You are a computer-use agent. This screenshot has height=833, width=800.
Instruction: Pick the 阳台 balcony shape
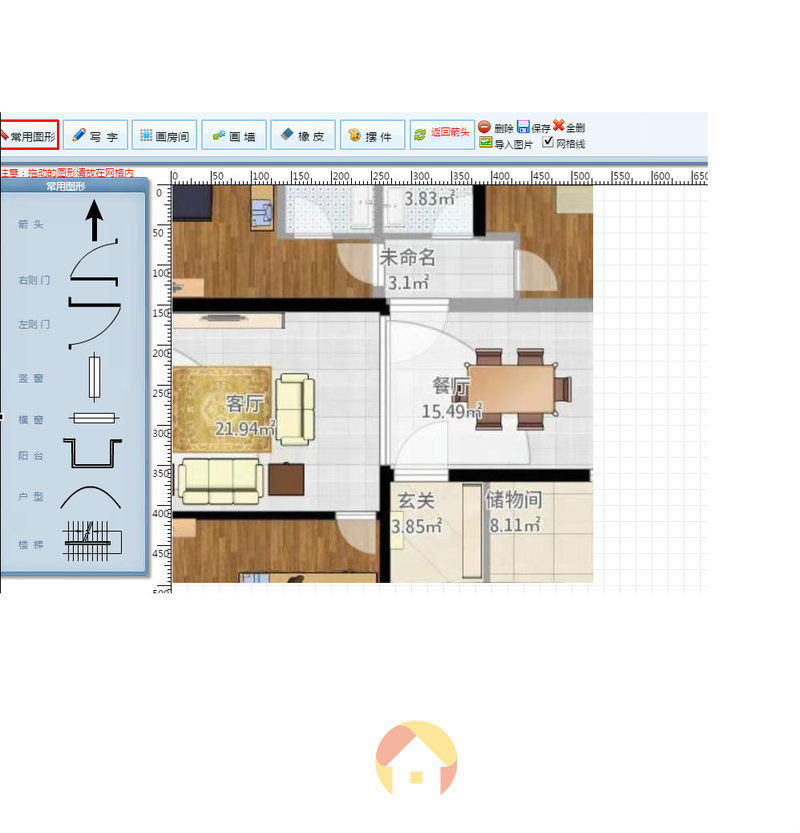point(93,454)
